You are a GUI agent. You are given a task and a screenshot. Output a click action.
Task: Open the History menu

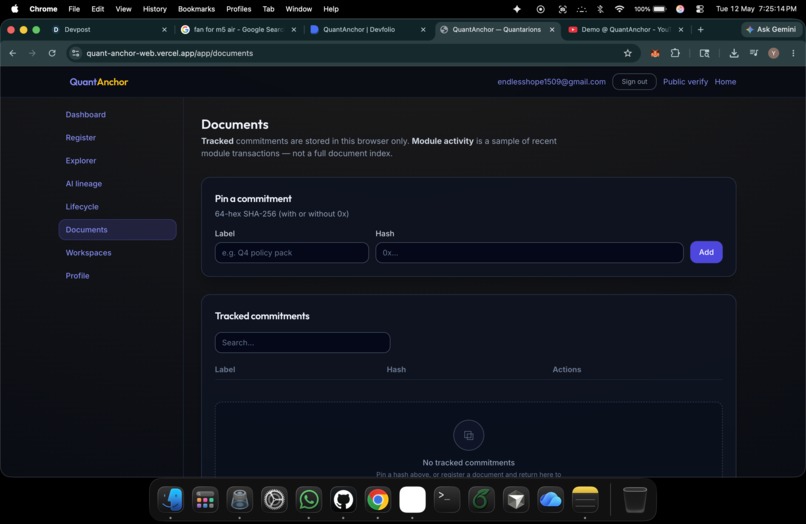click(155, 9)
